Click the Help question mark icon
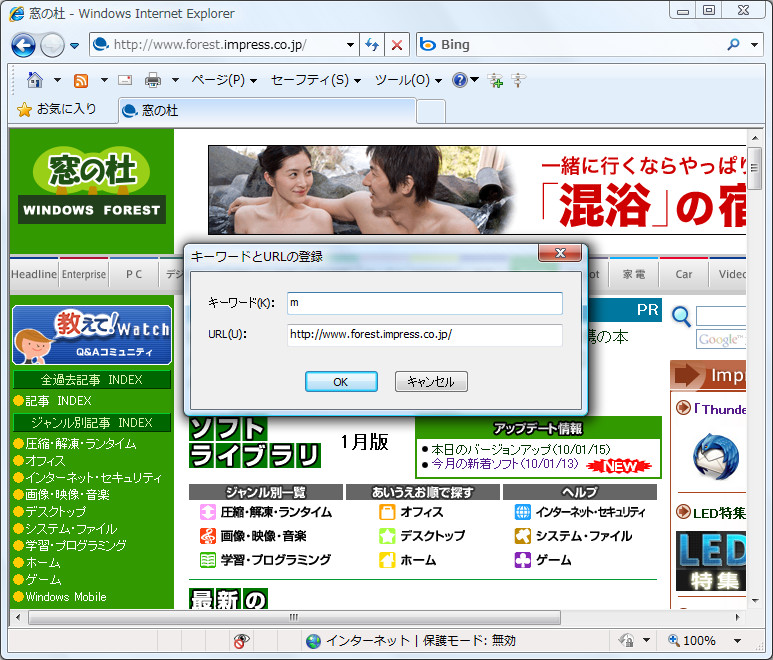This screenshot has width=773, height=660. 459,80
